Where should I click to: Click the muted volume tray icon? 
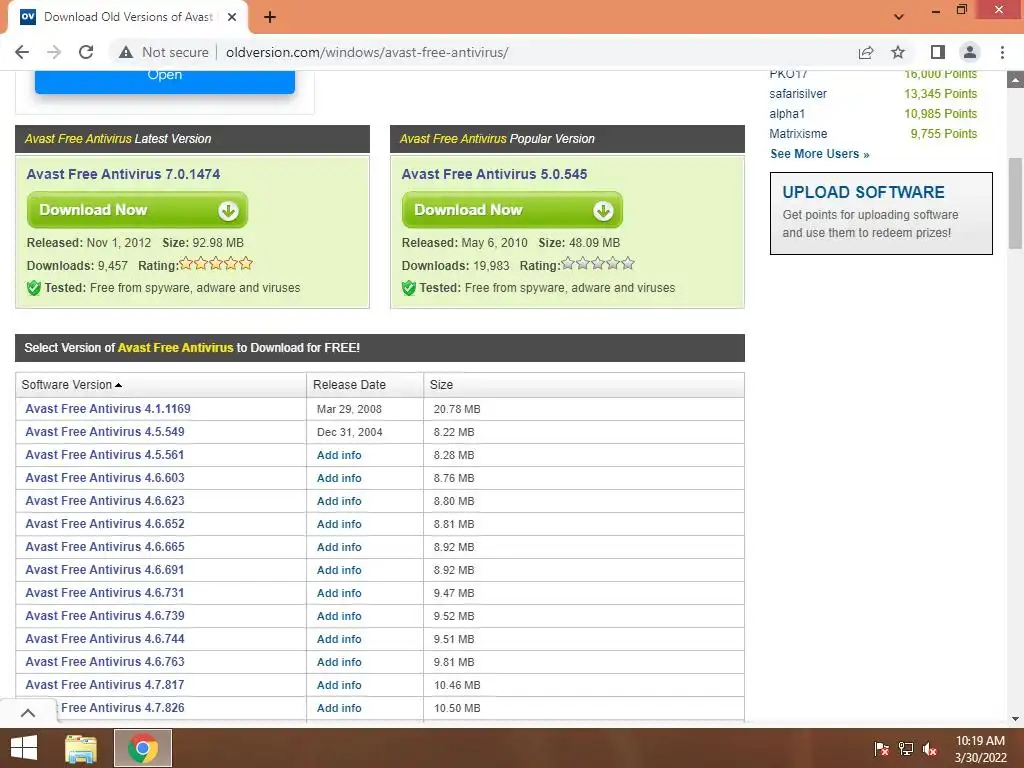929,749
